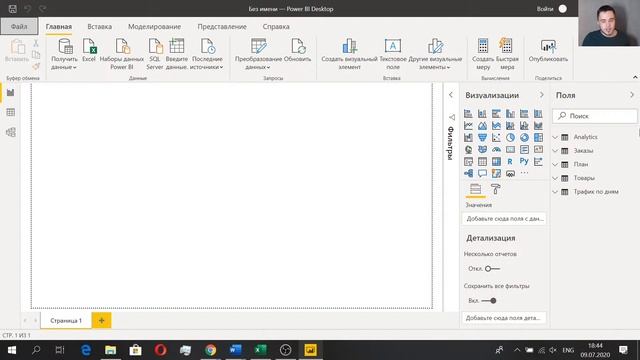The width and height of the screenshot is (640, 360).
Task: Select the Страница 1 page tab
Action: [x=66, y=320]
